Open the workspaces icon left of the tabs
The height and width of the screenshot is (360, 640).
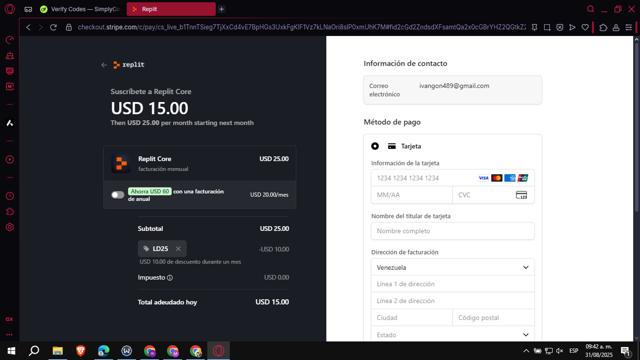click(x=28, y=9)
